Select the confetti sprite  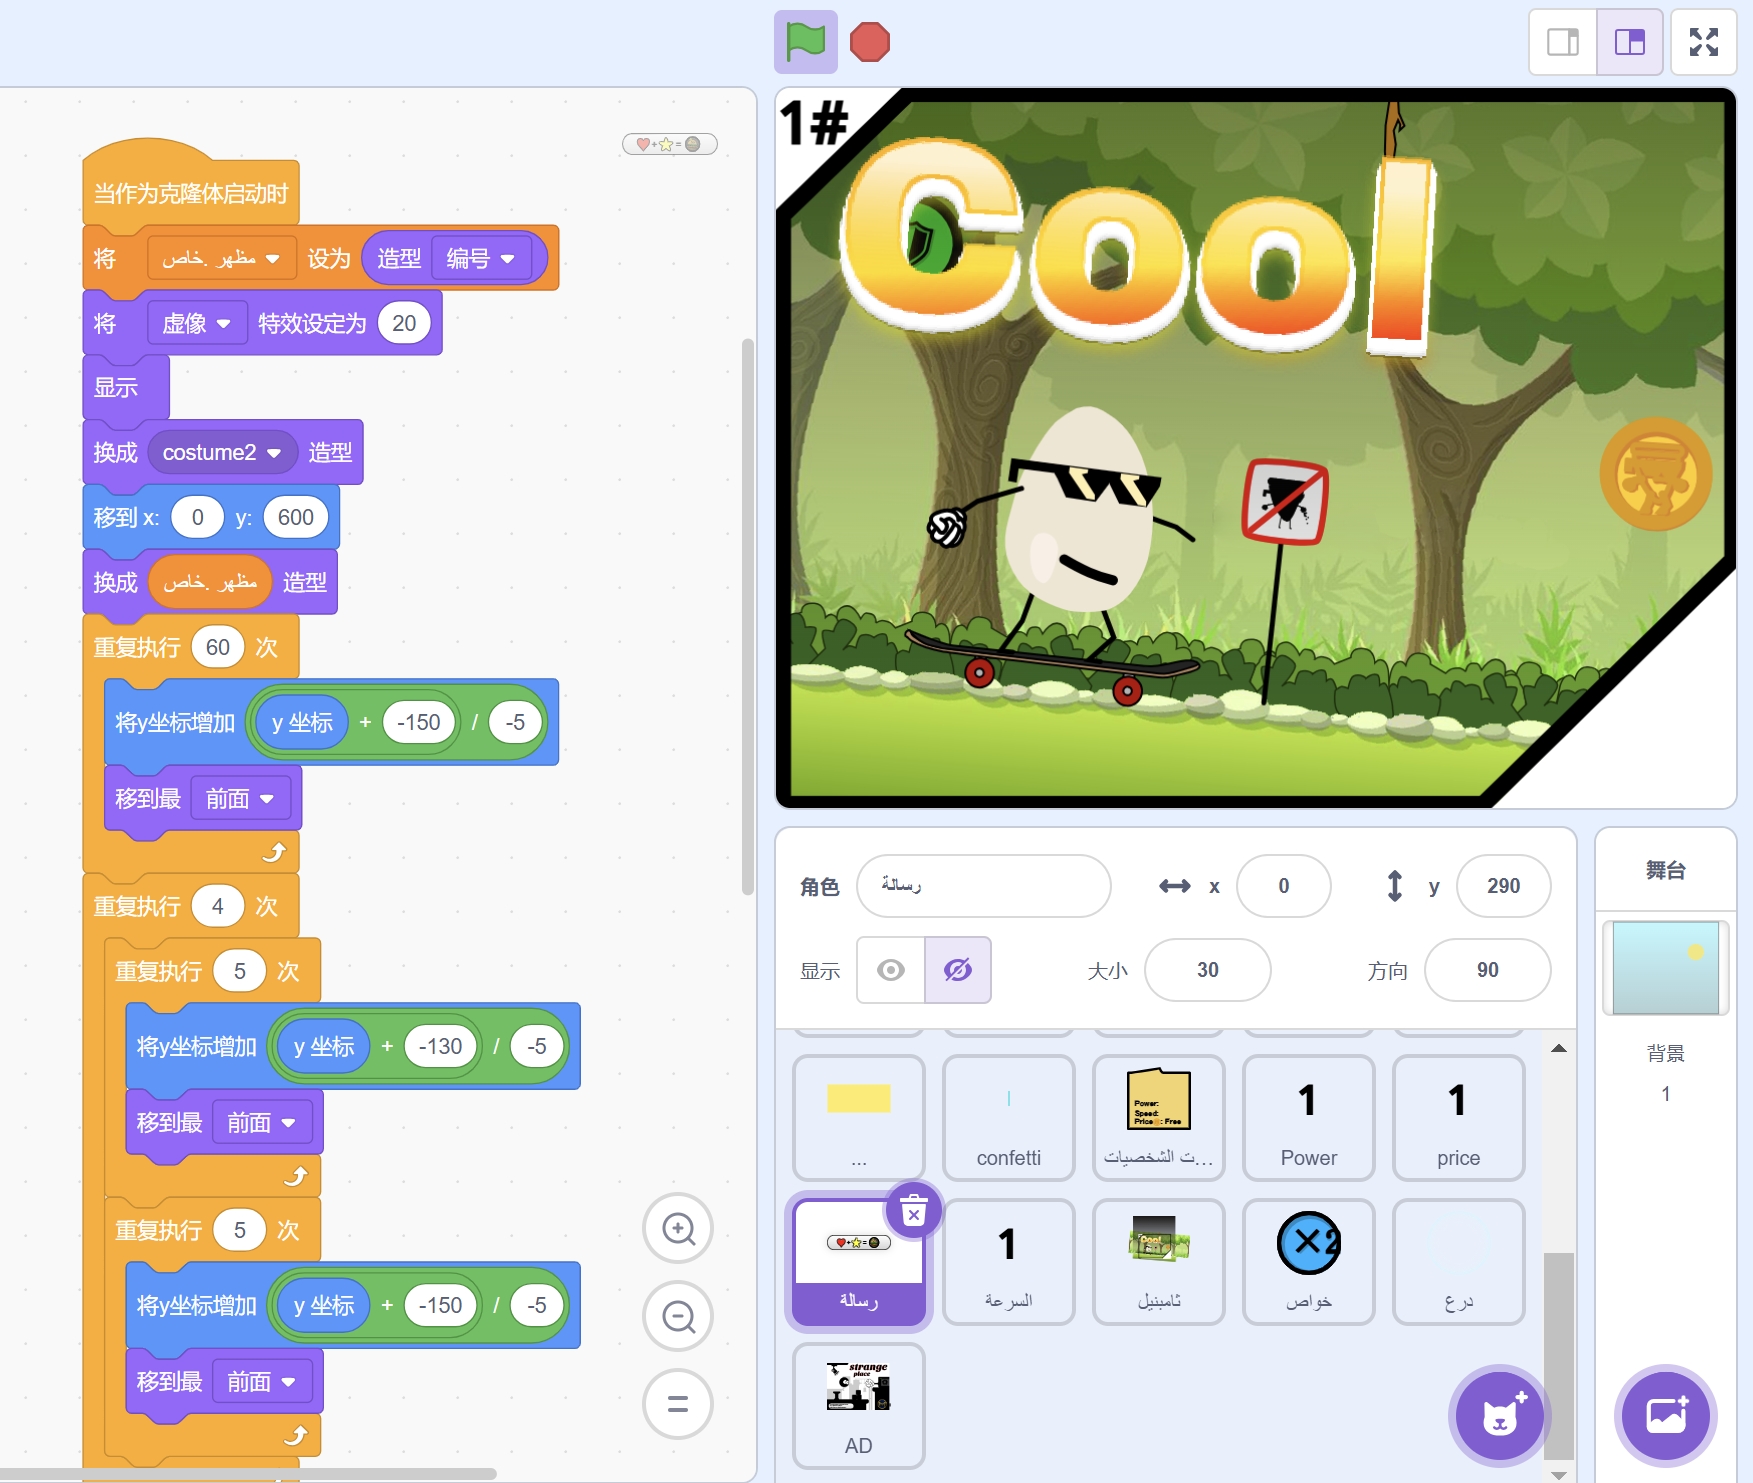pyautogui.click(x=1009, y=1118)
